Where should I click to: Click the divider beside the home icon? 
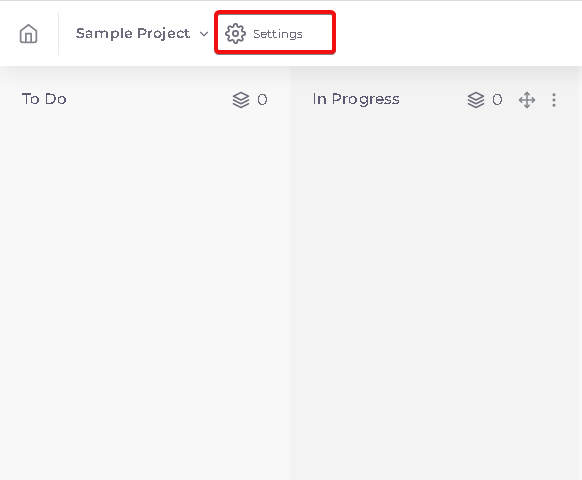[58, 33]
